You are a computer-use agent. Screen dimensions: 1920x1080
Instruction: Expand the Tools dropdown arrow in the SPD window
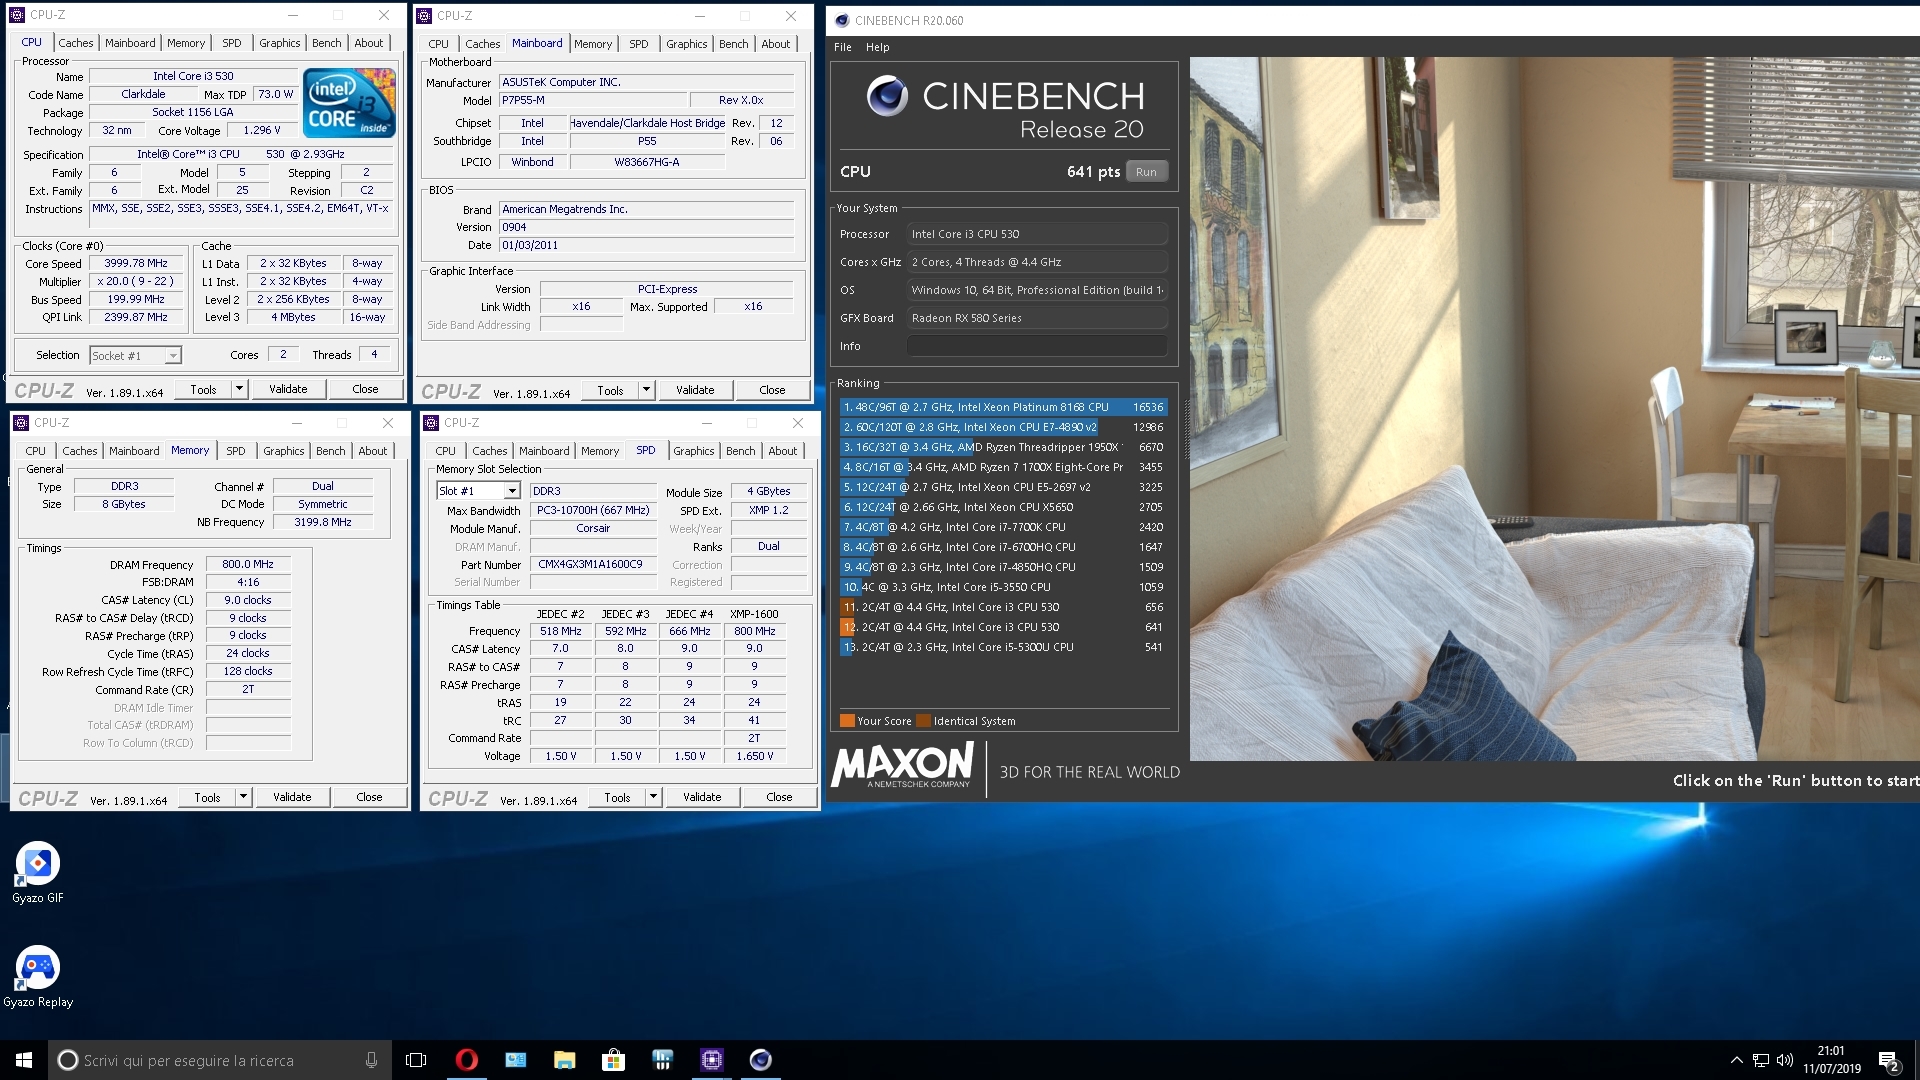coord(653,797)
